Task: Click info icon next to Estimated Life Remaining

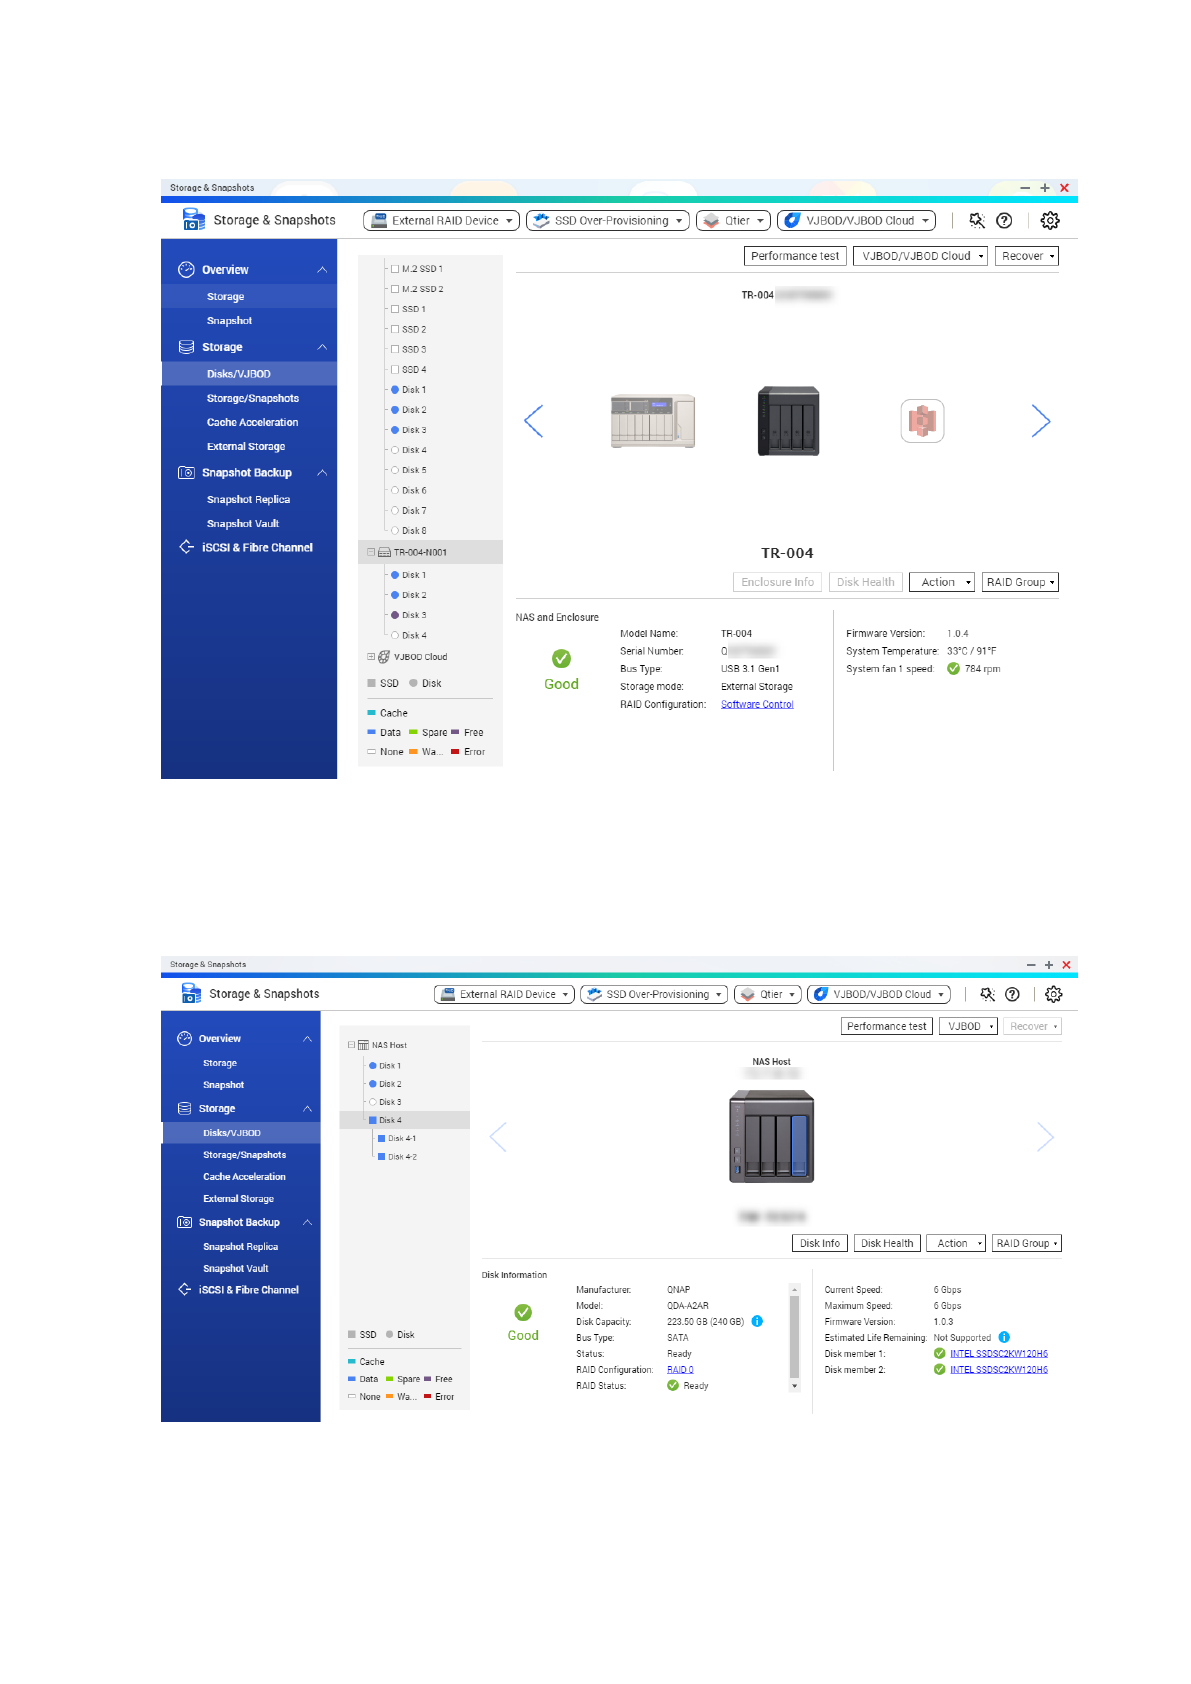Action: [1004, 1337]
